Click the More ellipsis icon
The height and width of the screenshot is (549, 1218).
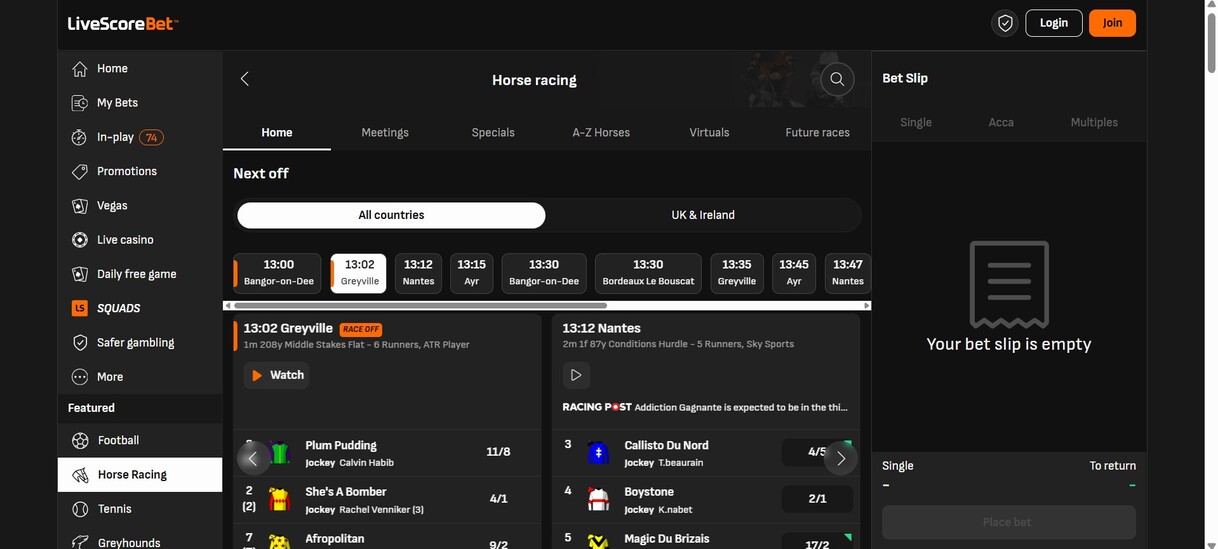click(x=80, y=377)
